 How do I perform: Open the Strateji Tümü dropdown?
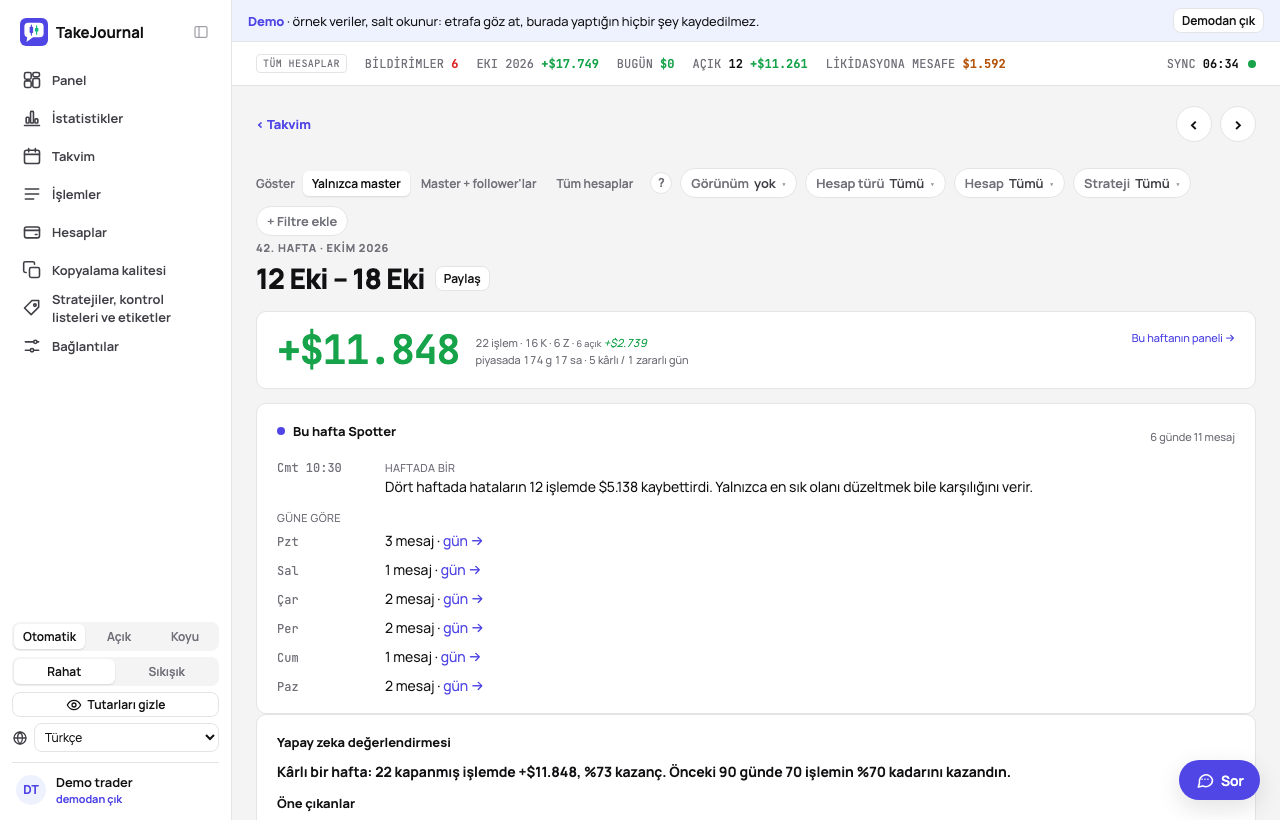click(1131, 184)
